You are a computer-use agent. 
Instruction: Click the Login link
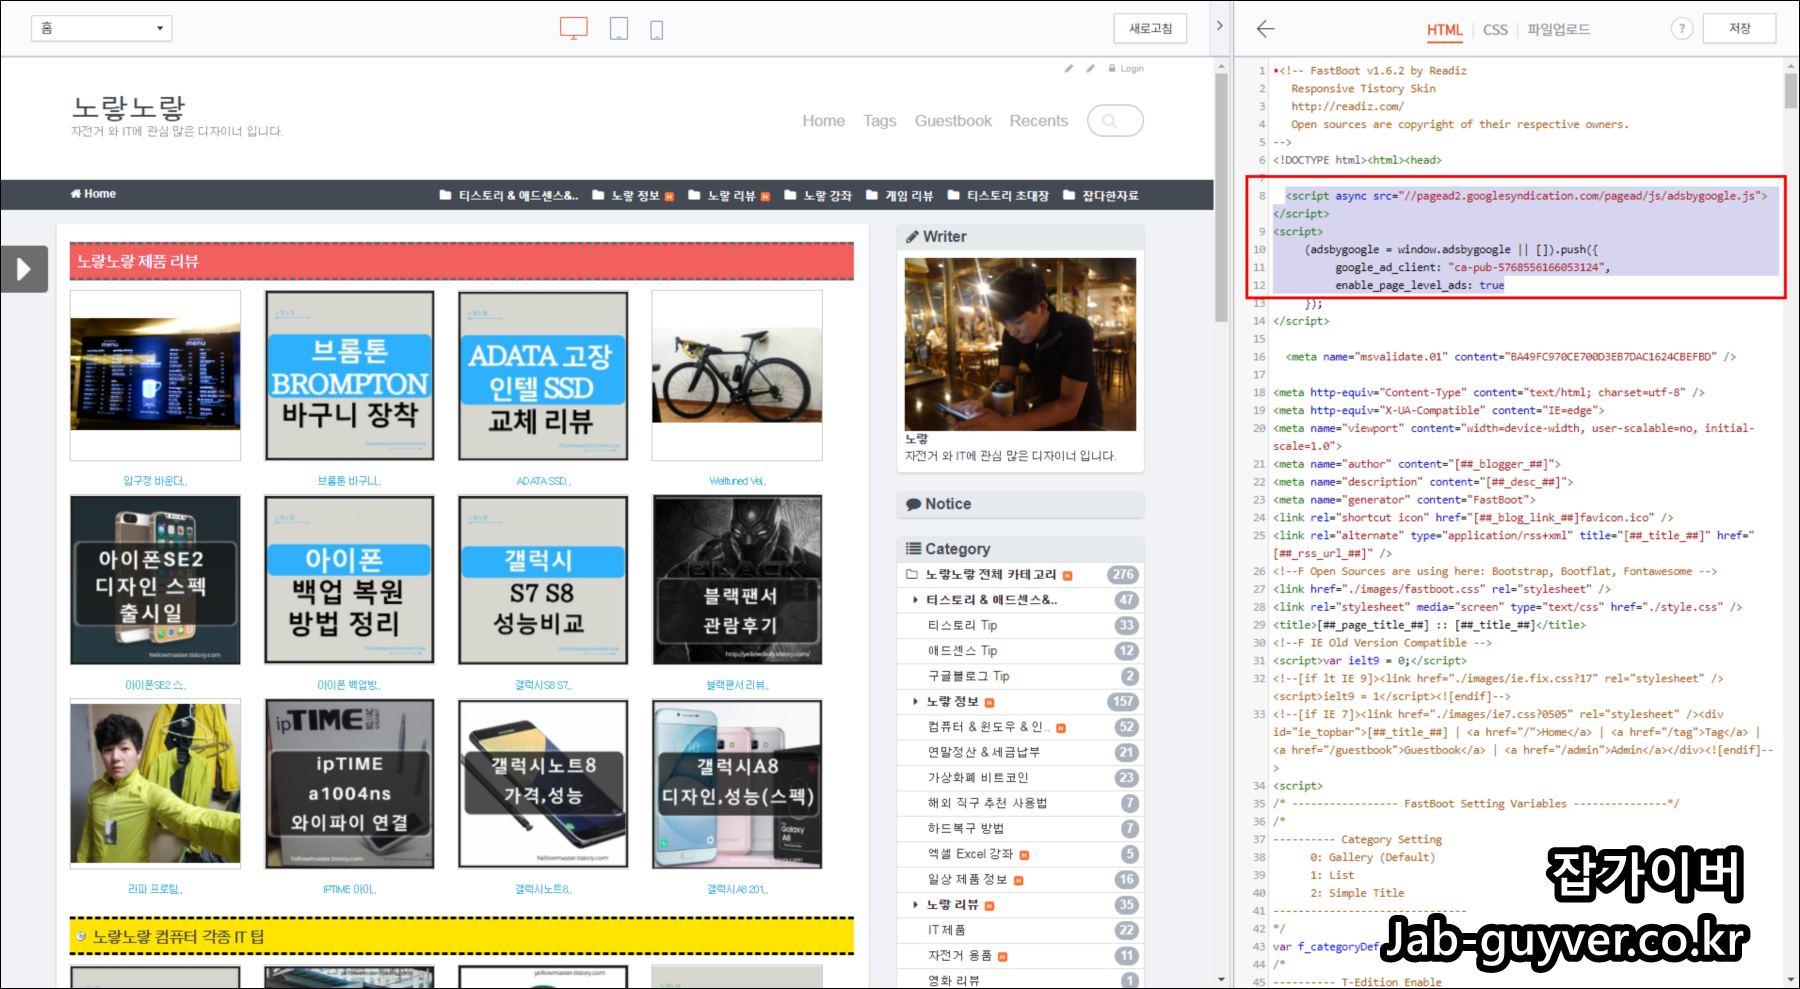point(1132,69)
